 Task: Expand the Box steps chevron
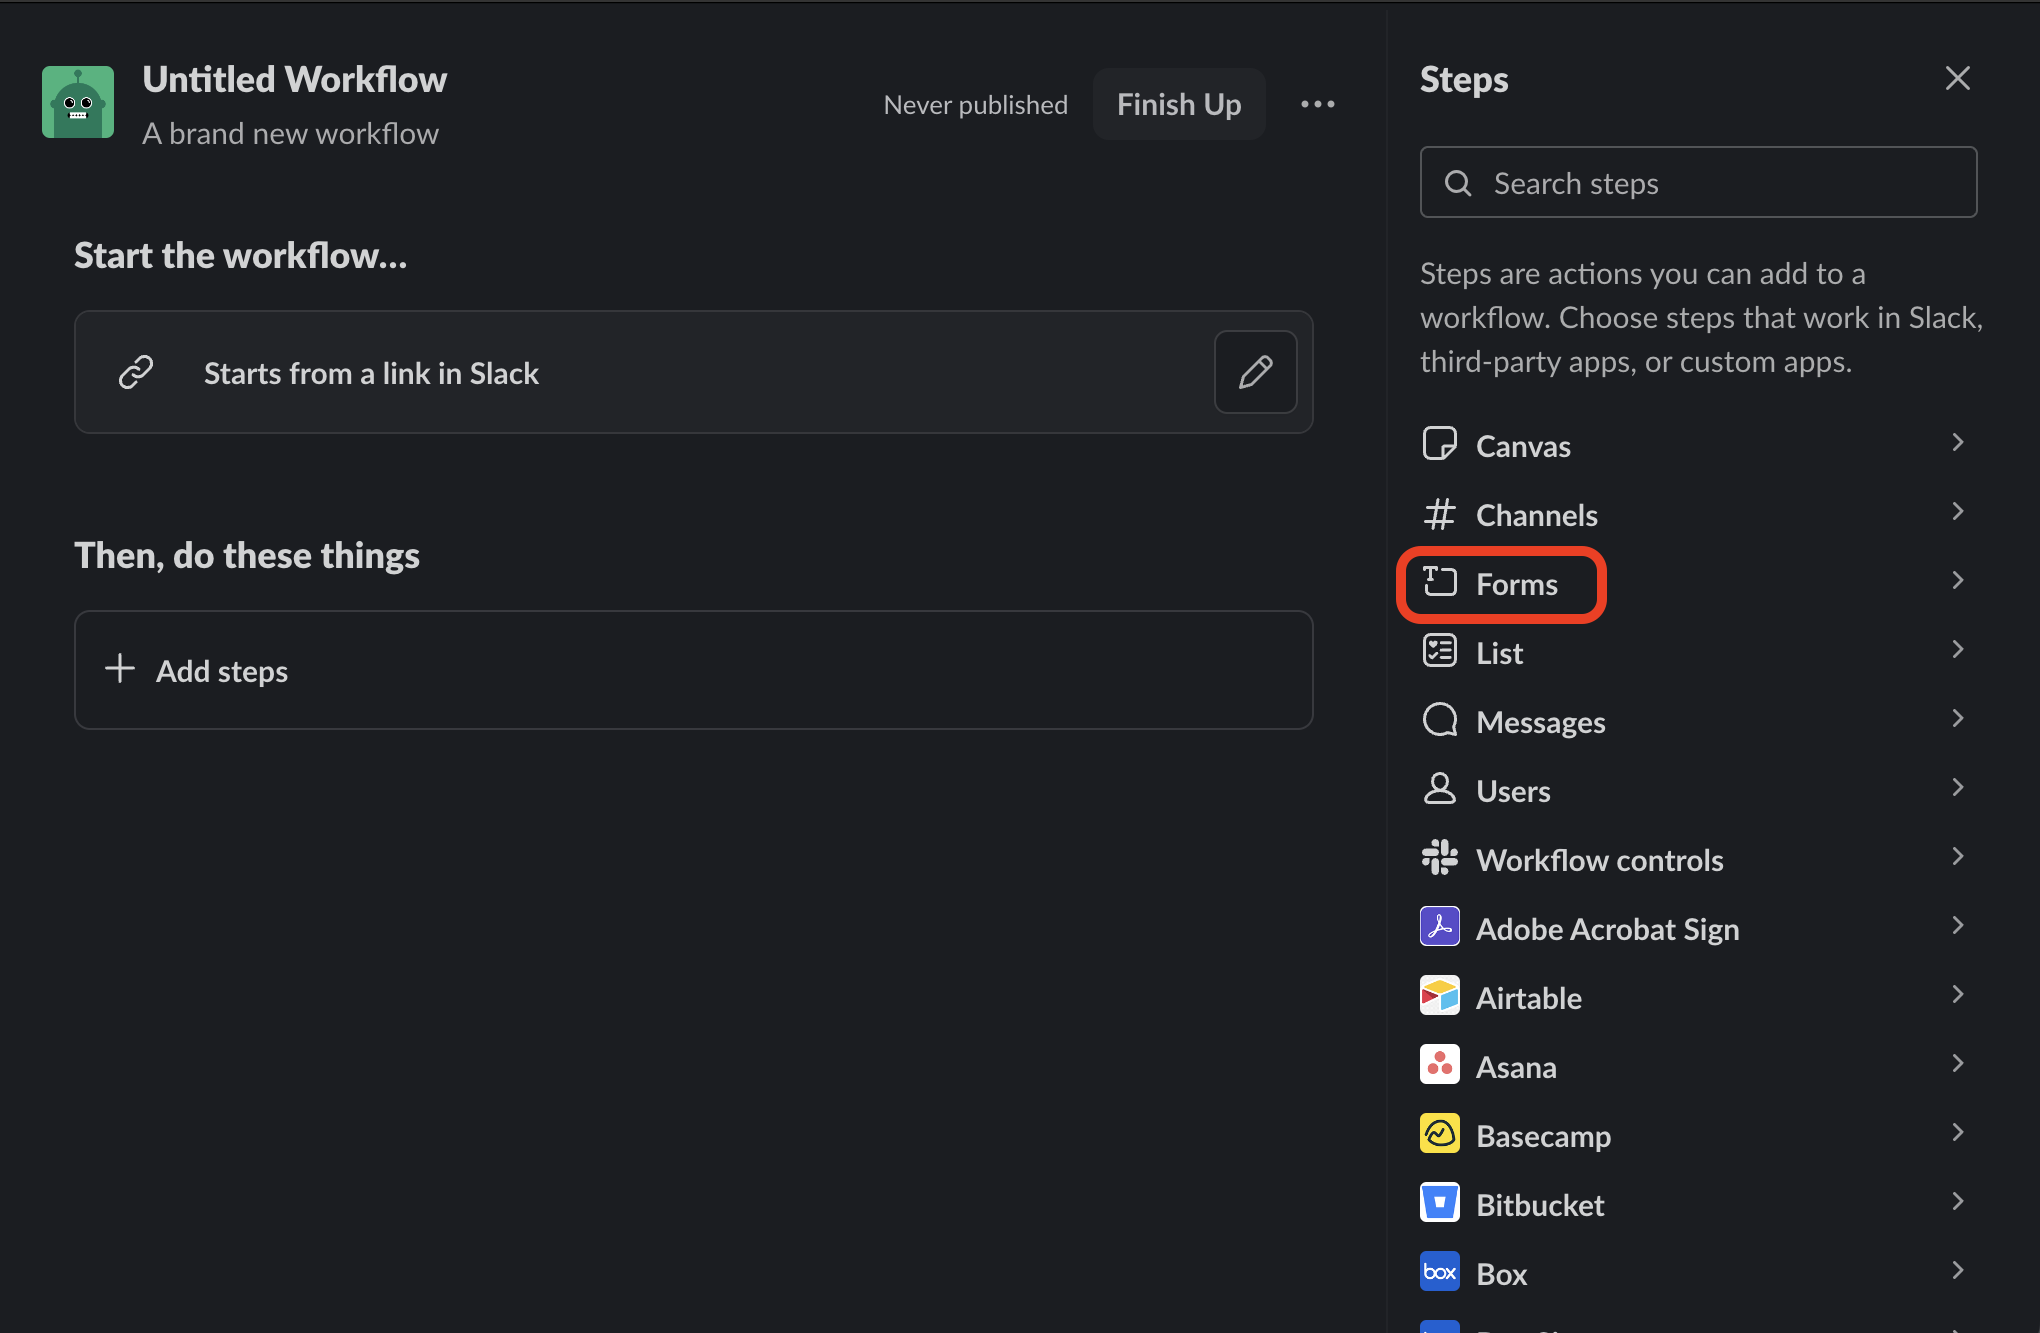tap(1957, 1271)
